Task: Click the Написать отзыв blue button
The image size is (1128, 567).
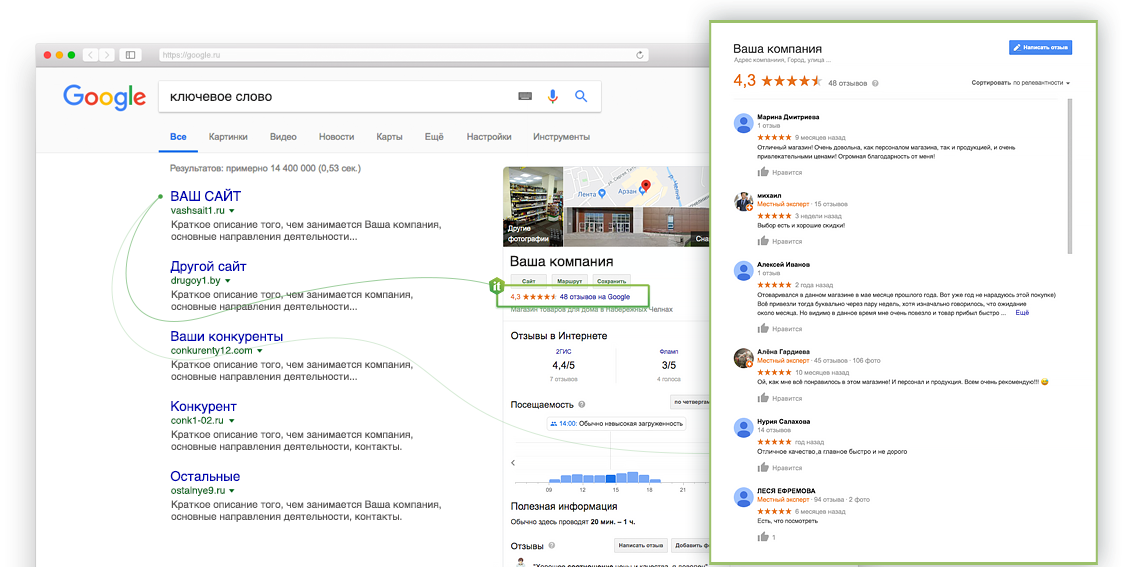Action: point(1040,47)
